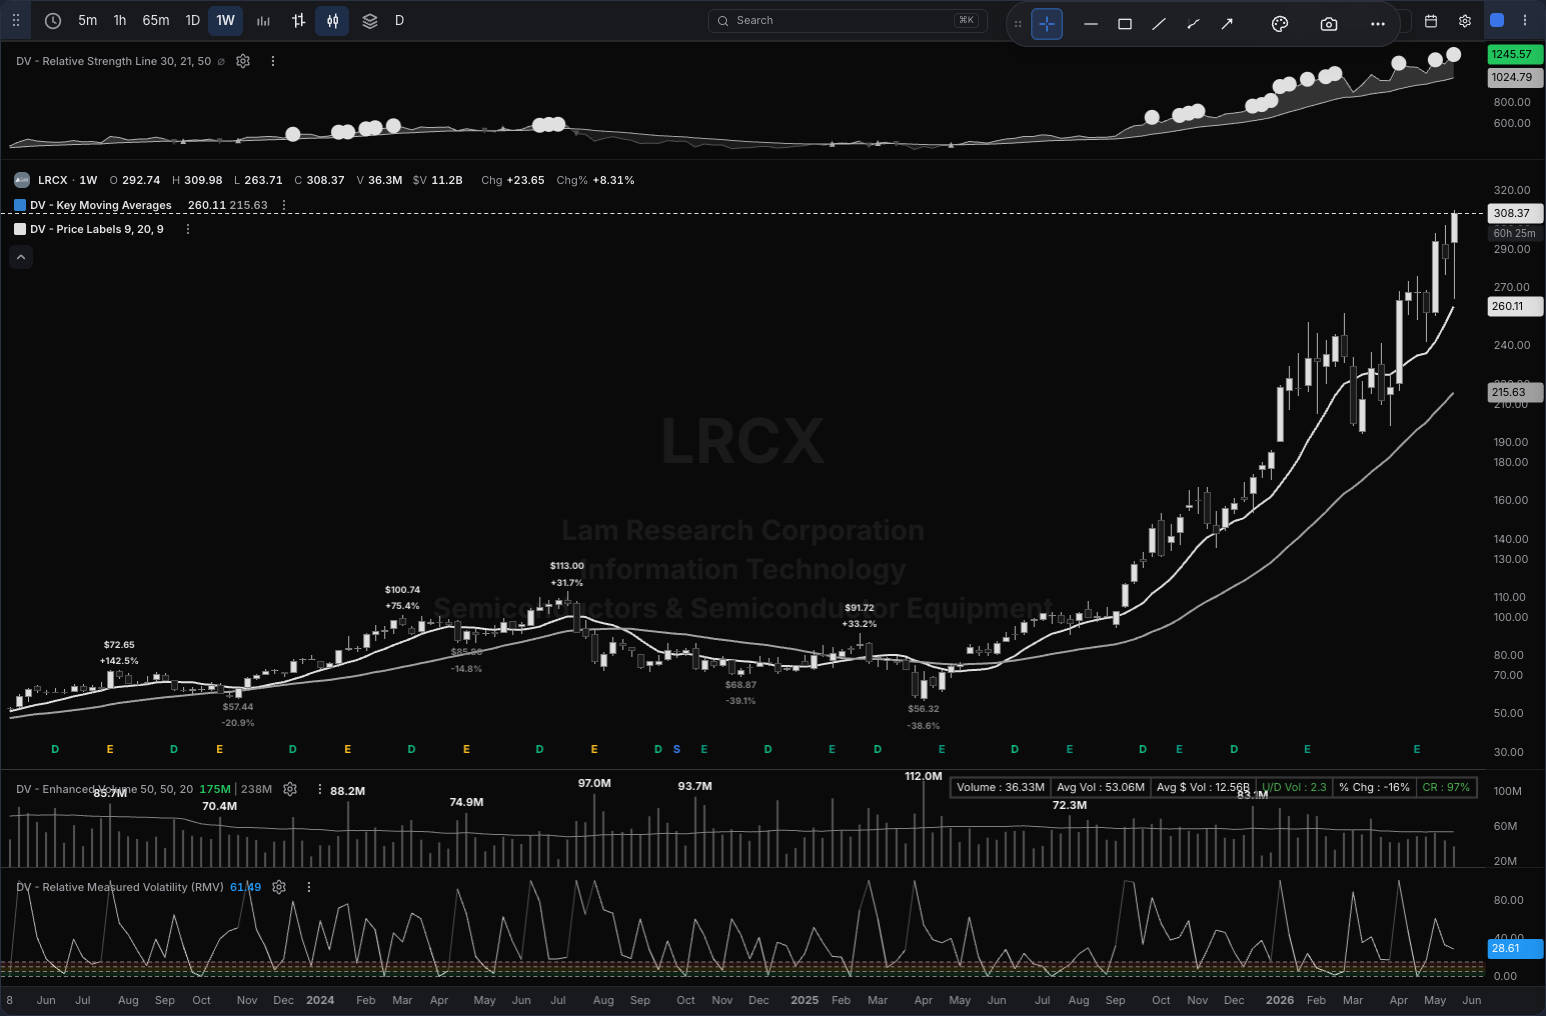Select the horizontal line drawing tool
Screen dimensions: 1546x1016
click(1091, 24)
